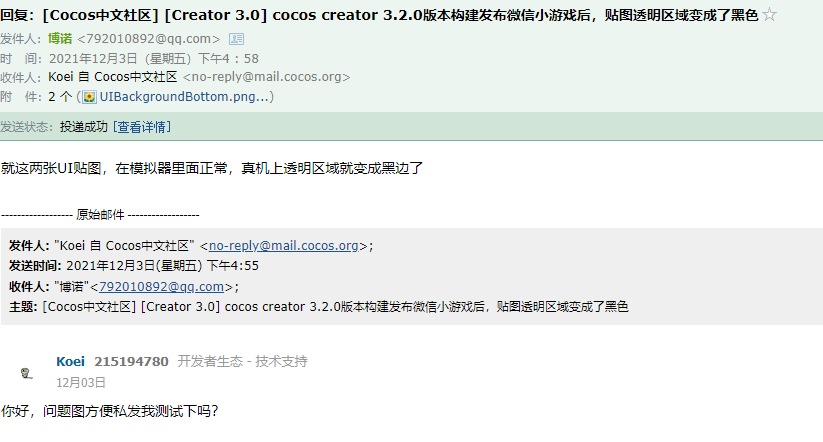Click the sender address 792010892@qq.com in header

point(149,39)
